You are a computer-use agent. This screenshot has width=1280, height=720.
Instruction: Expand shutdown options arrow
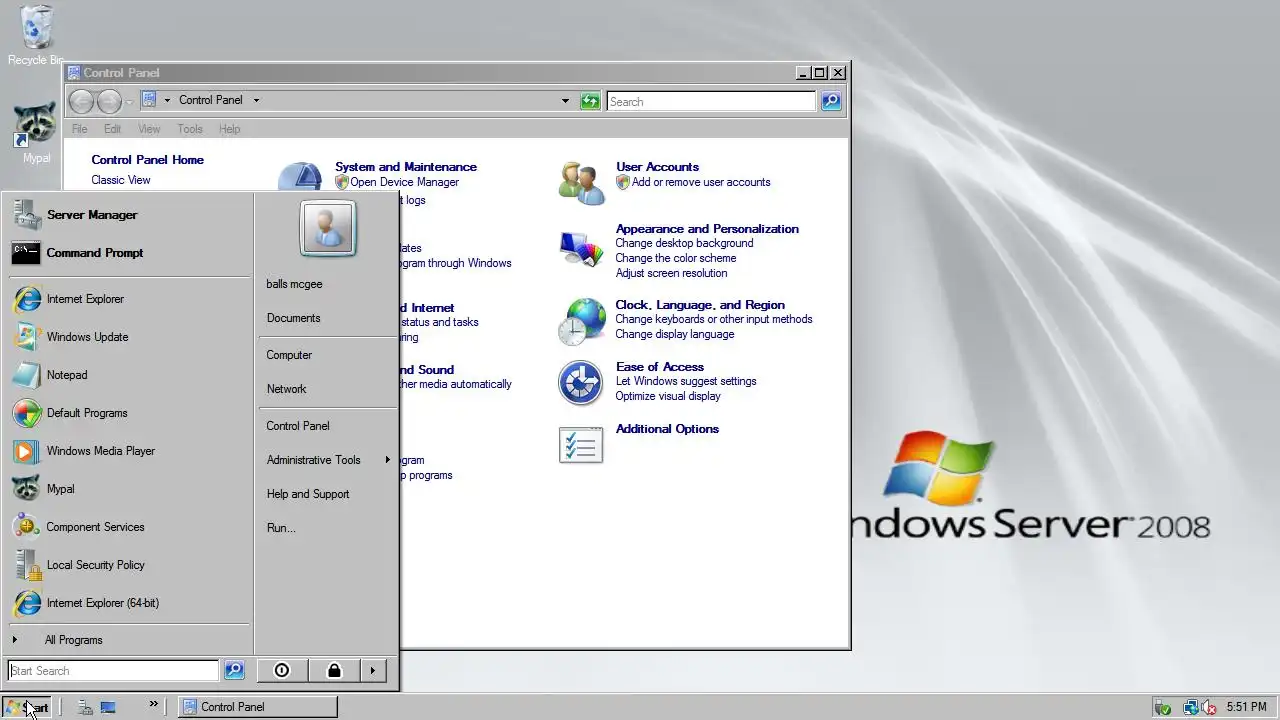(372, 671)
